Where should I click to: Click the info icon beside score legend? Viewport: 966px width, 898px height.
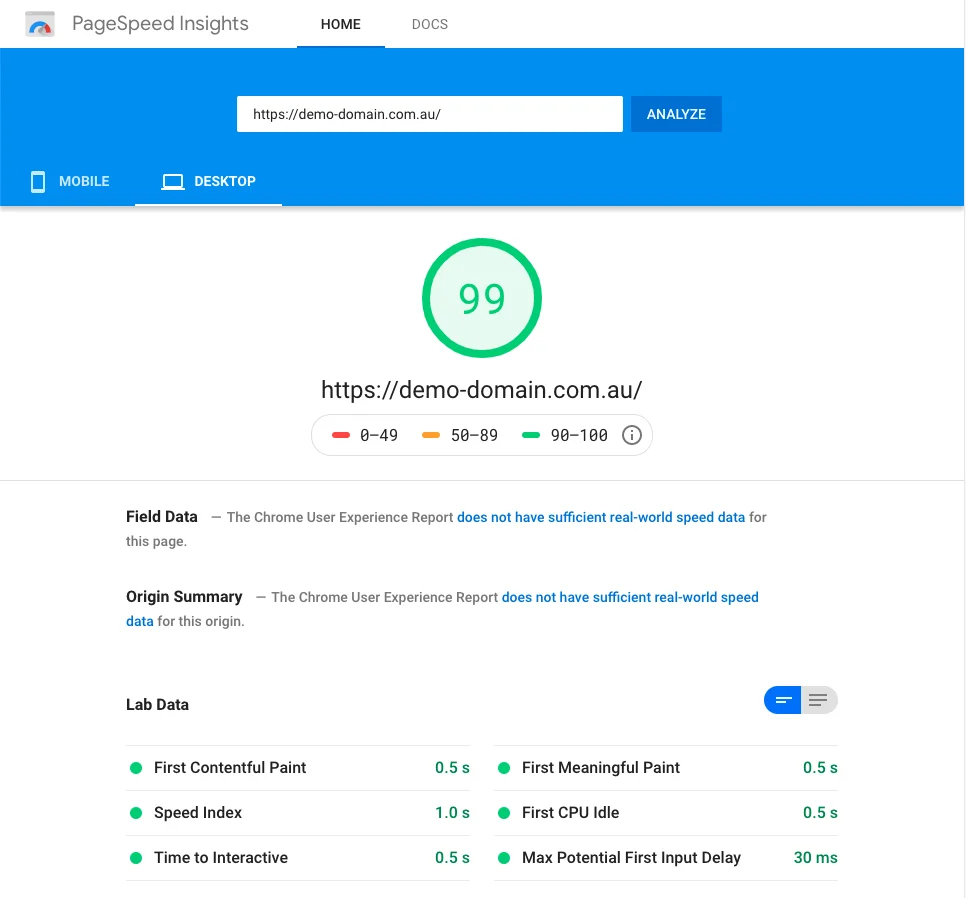click(x=632, y=435)
